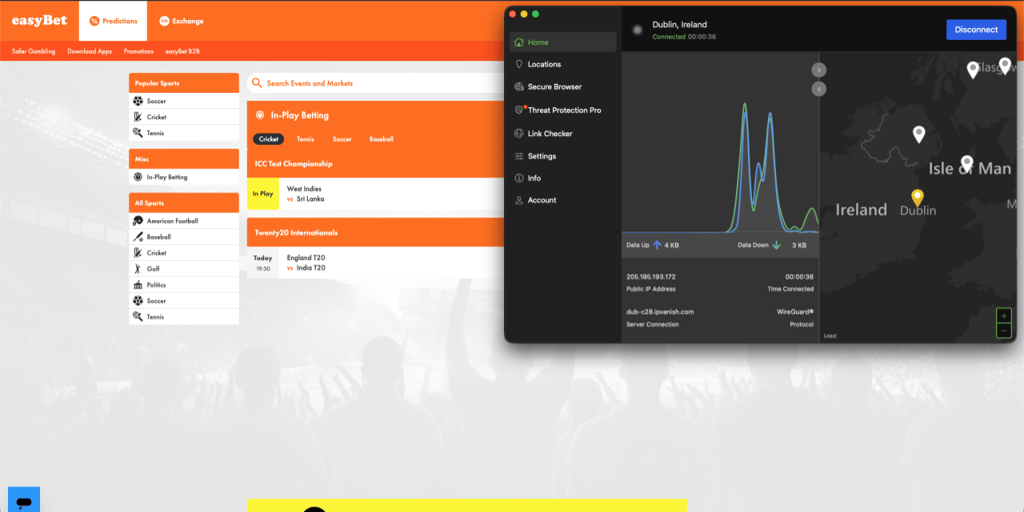Open Home in the VPN sidebar
Screen dimensions: 1024x512
(563, 42)
